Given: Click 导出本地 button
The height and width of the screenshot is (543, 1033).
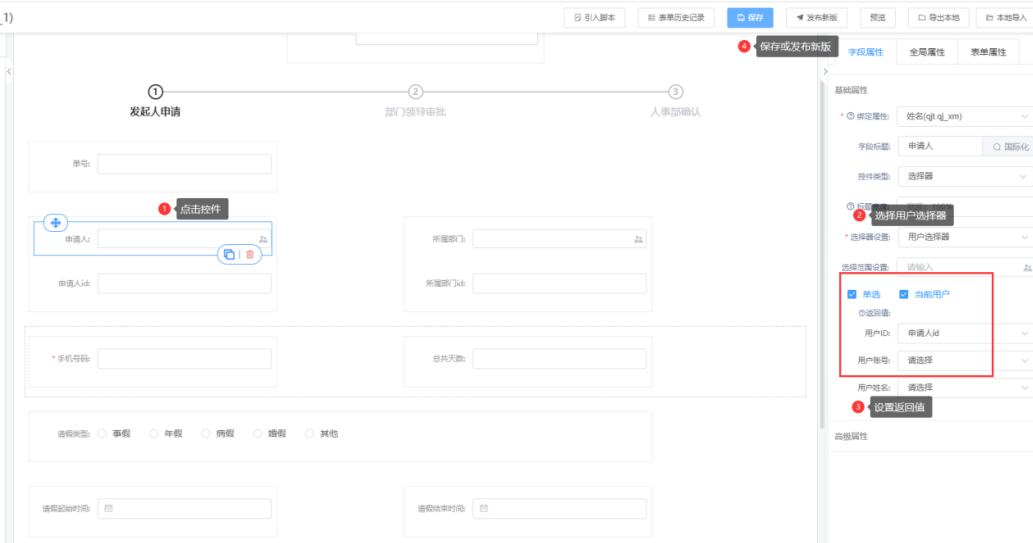Looking at the screenshot, I should pos(939,18).
